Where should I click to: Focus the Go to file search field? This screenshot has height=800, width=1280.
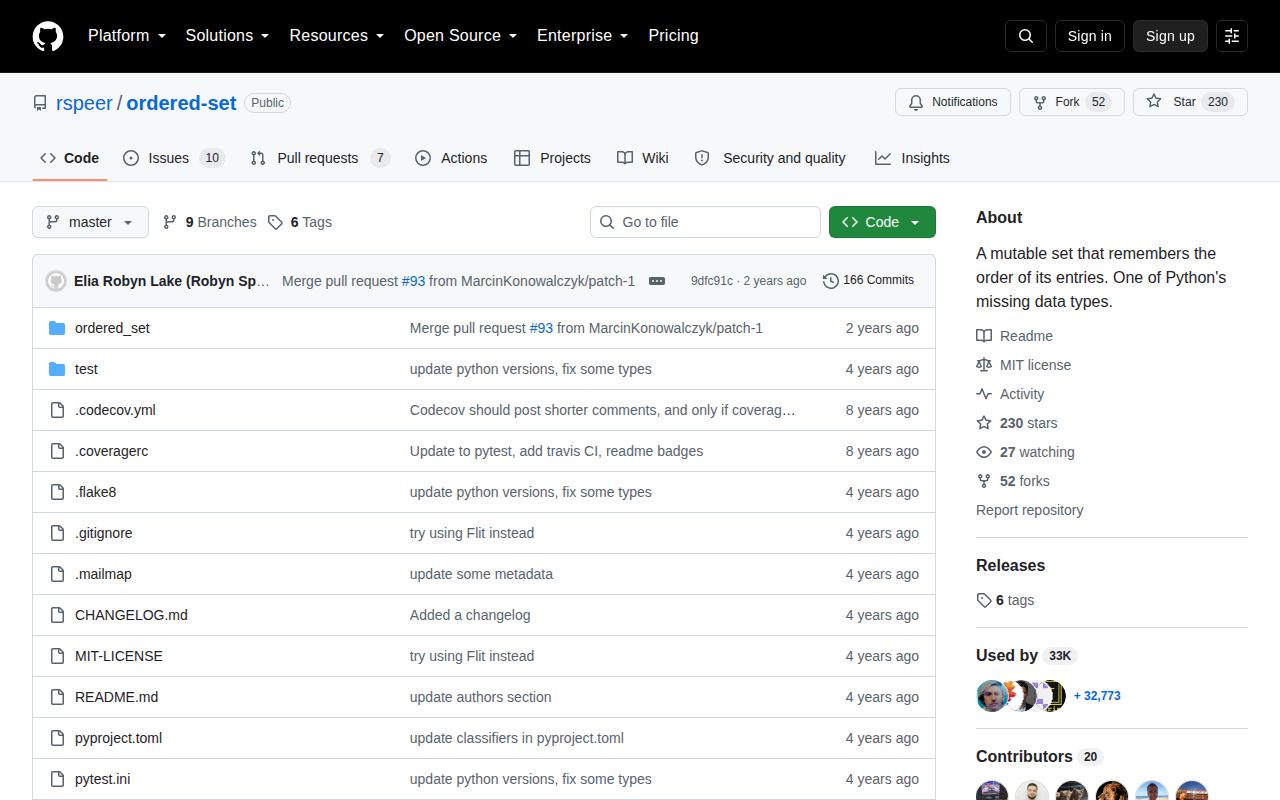click(705, 222)
